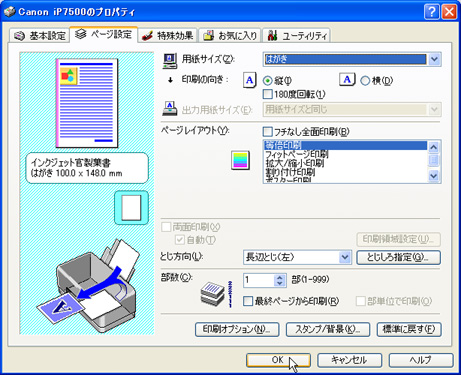
Task: Increase the copies count with the spinner
Action: (280, 277)
